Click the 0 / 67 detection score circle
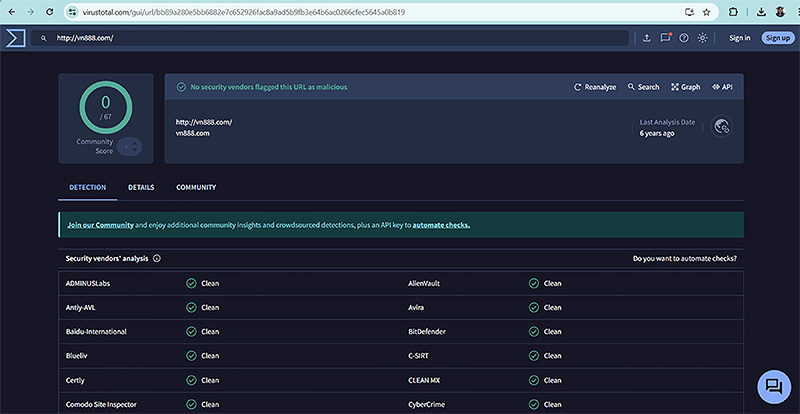This screenshot has width=800, height=414. (x=106, y=107)
